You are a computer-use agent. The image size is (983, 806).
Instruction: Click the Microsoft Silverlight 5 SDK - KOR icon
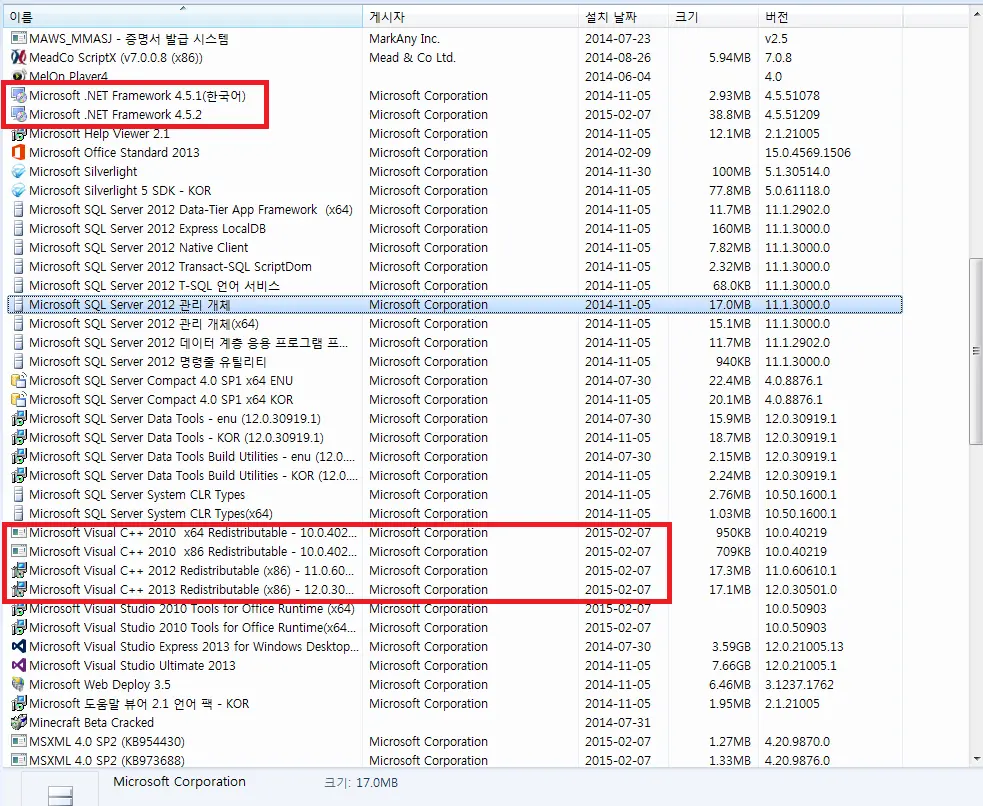click(x=19, y=191)
